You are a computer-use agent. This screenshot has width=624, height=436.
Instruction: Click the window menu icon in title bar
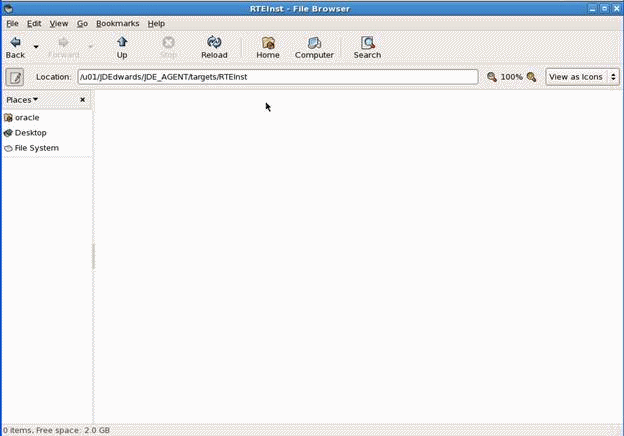click(x=8, y=8)
